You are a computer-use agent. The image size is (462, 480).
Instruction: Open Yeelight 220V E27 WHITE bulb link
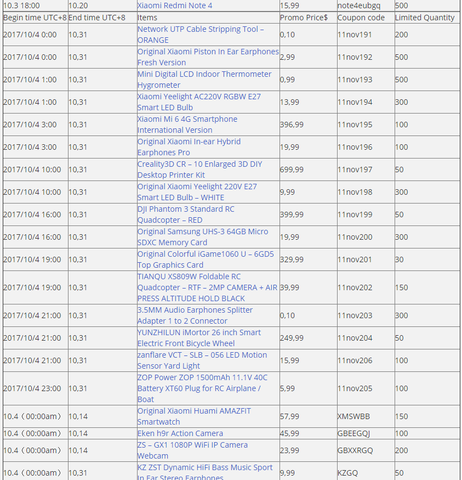(197, 192)
